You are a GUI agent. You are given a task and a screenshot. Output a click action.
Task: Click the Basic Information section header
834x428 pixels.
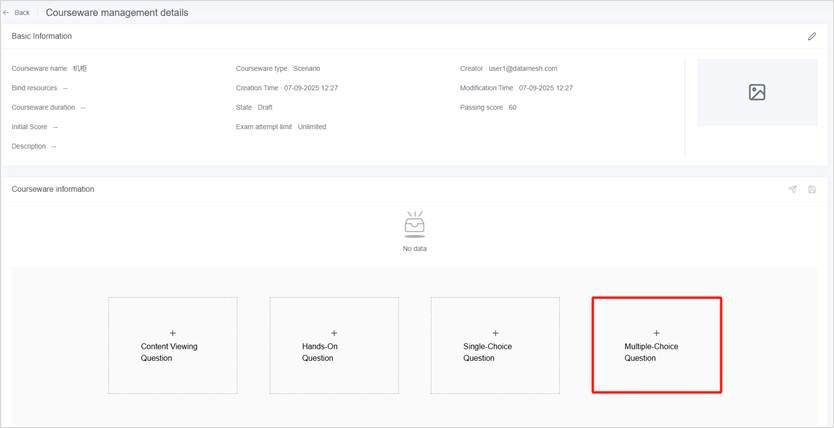[x=42, y=37]
